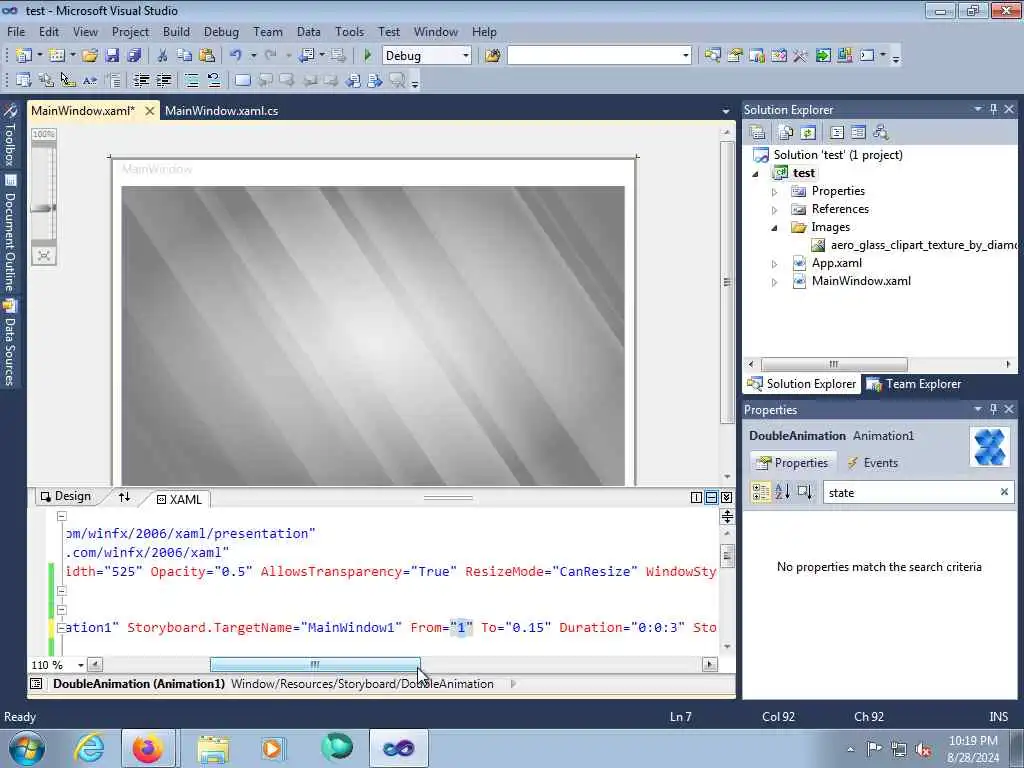Toggle Alphabetical sort in Properties panel
Screen dimensions: 1024x768
pyautogui.click(x=782, y=492)
